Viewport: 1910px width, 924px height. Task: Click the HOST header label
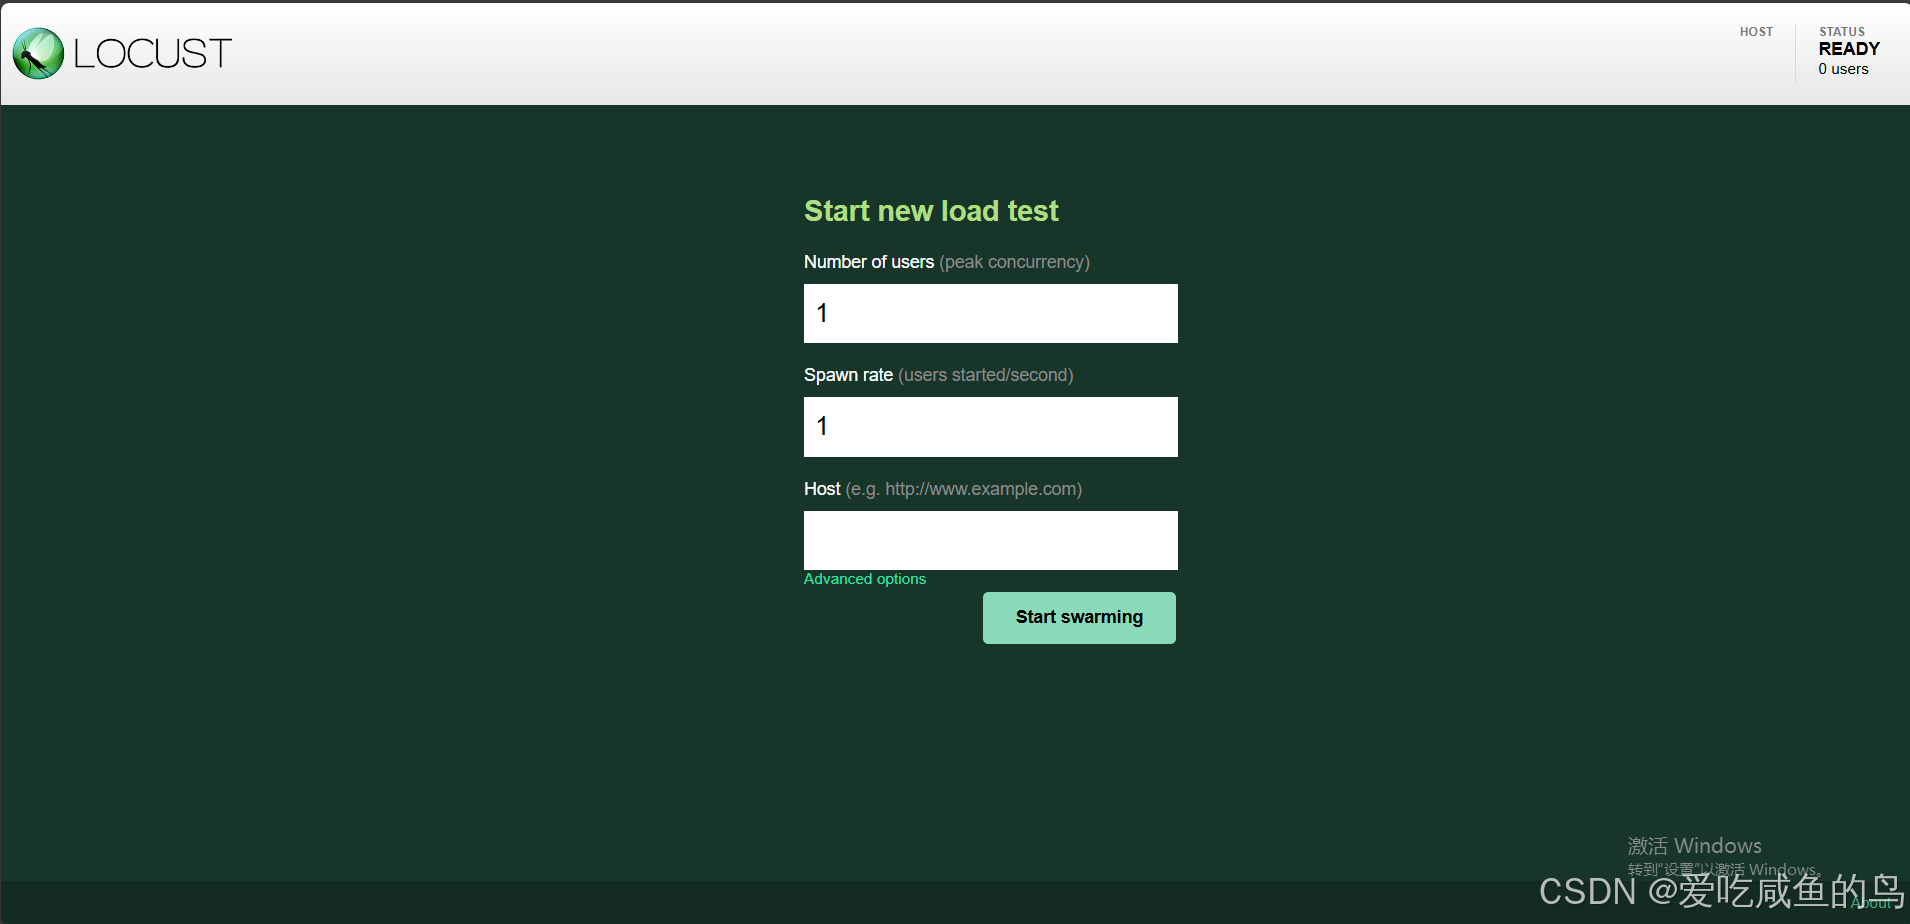click(x=1756, y=32)
